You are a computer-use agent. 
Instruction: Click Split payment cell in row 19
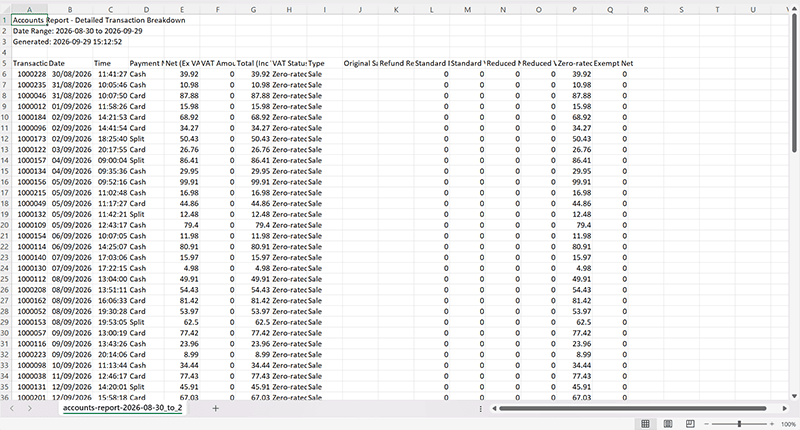(x=146, y=214)
